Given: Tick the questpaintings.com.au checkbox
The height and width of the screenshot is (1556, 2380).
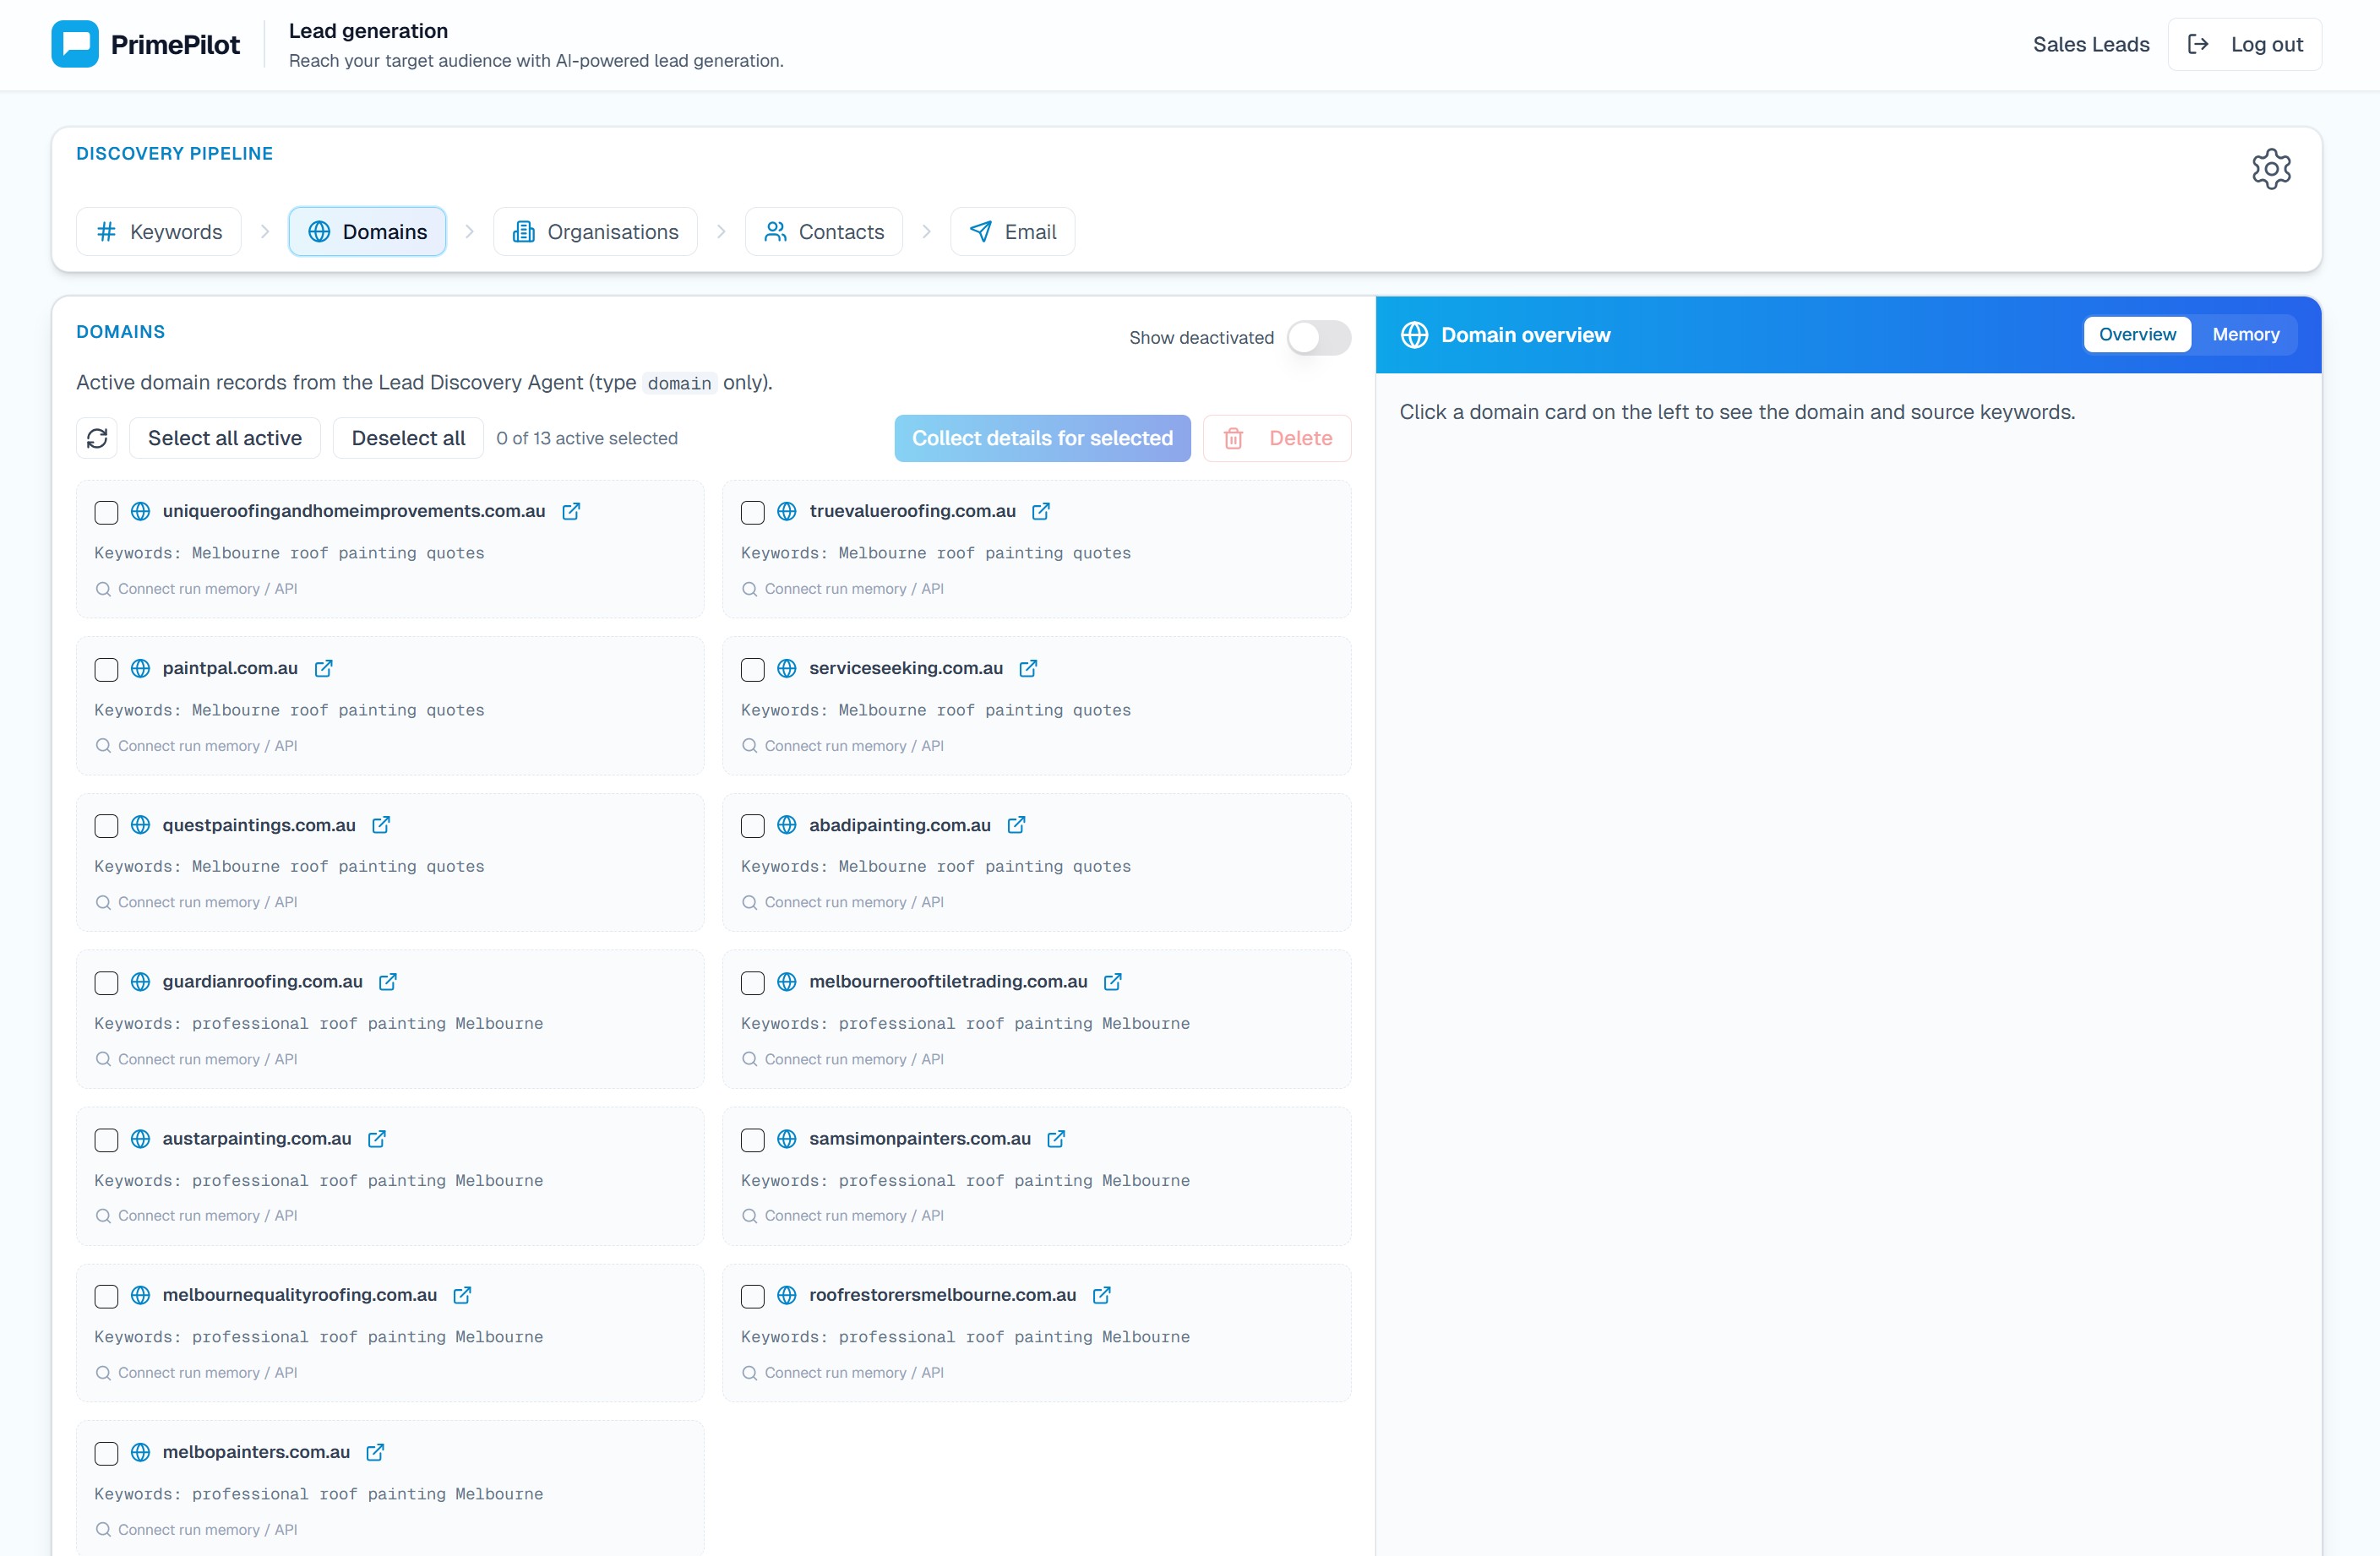Looking at the screenshot, I should 106,826.
